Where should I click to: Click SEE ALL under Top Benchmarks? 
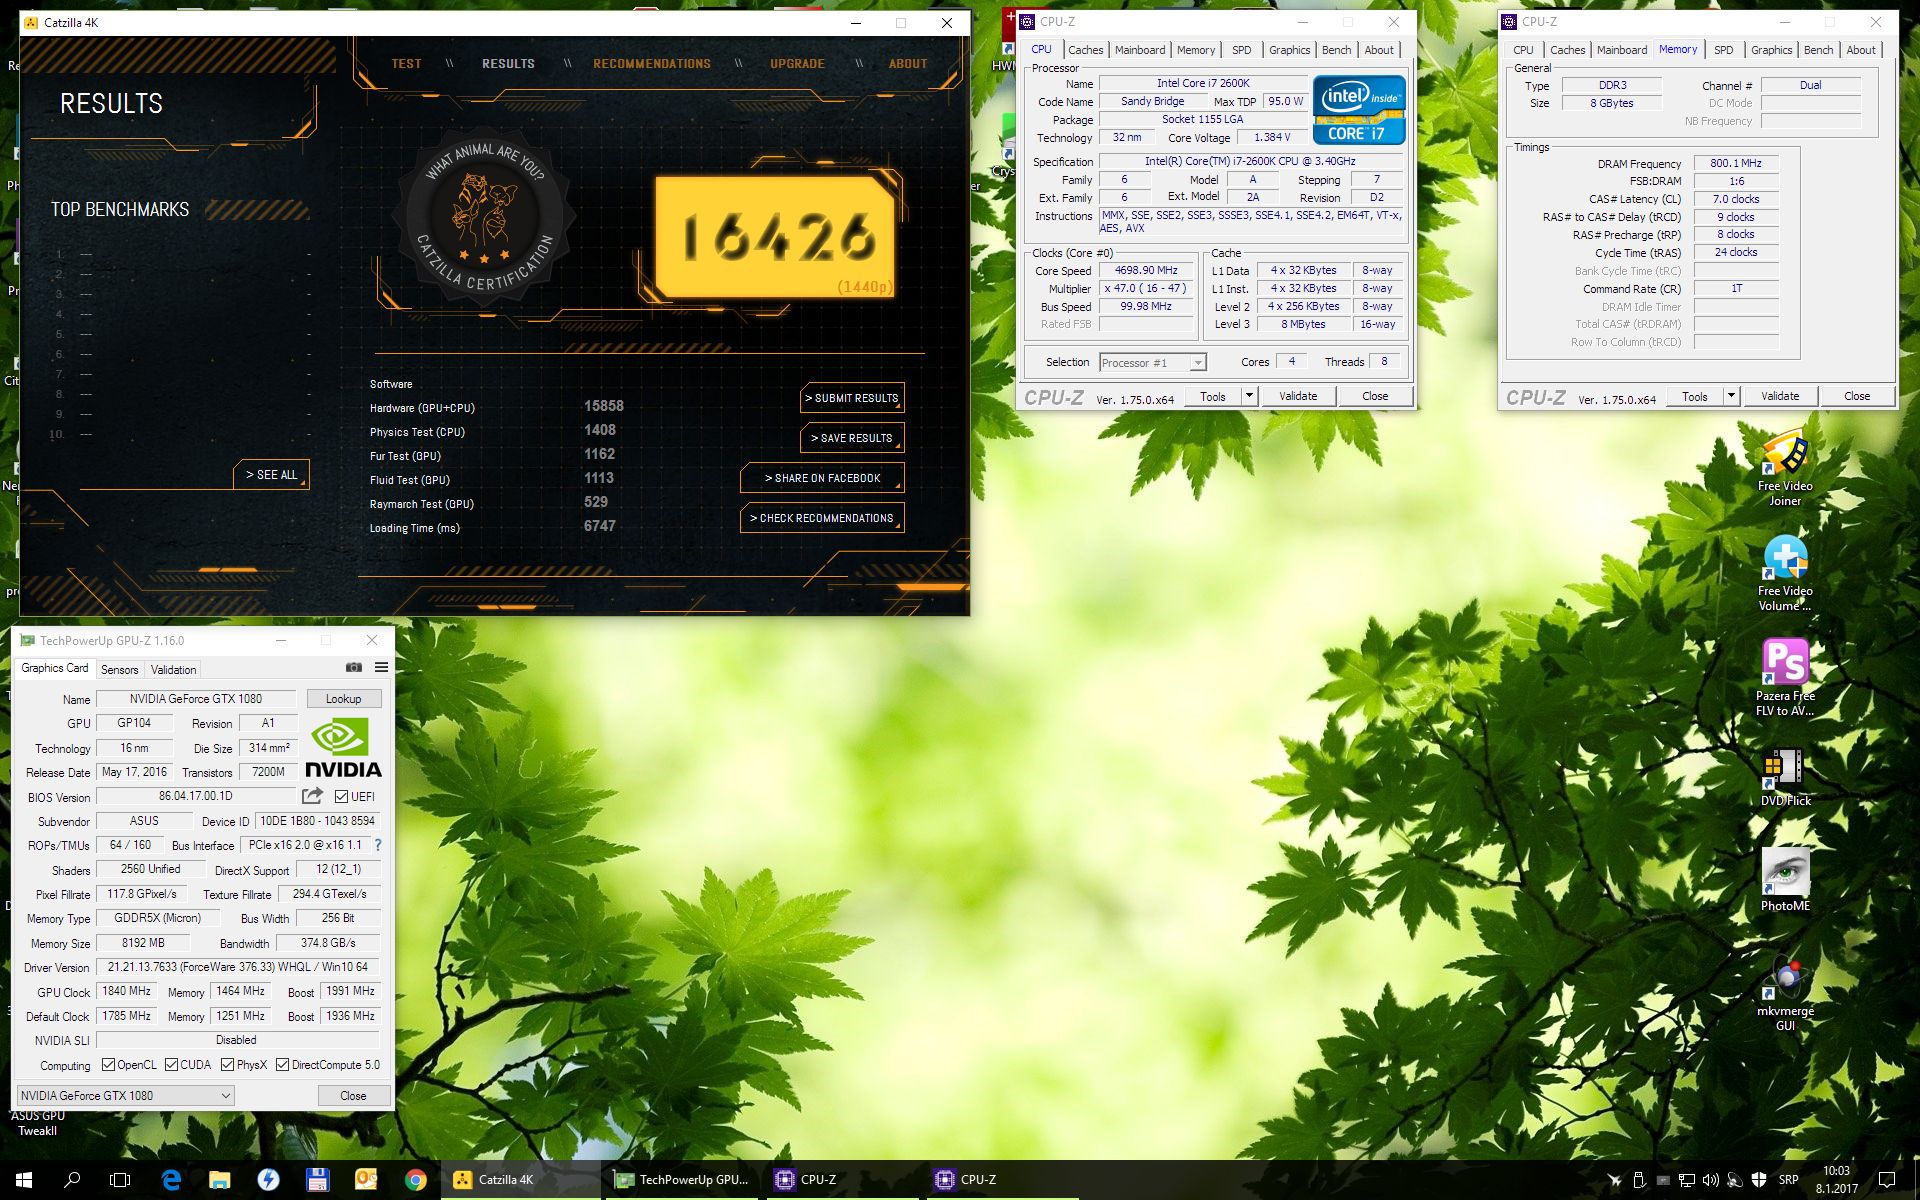(x=272, y=475)
